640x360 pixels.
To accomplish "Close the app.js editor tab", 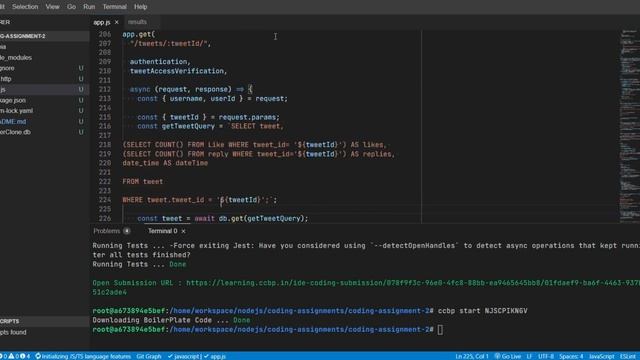I will (x=117, y=22).
